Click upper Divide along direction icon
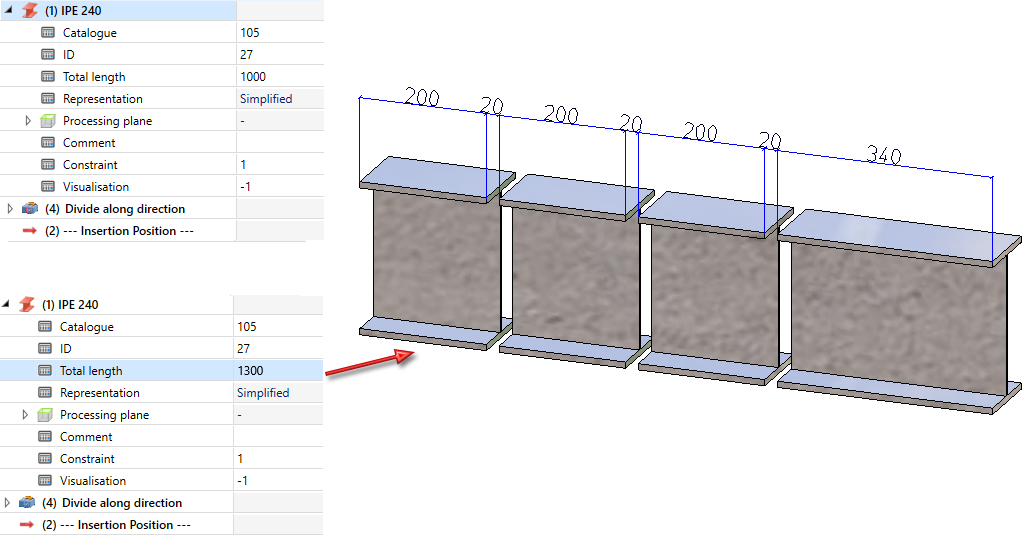The image size is (1028, 535). (x=30, y=208)
